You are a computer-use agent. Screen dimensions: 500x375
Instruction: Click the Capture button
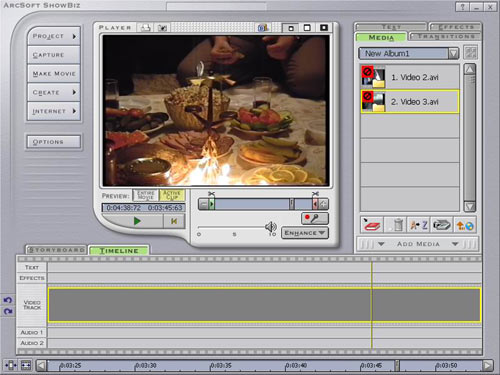(54, 55)
